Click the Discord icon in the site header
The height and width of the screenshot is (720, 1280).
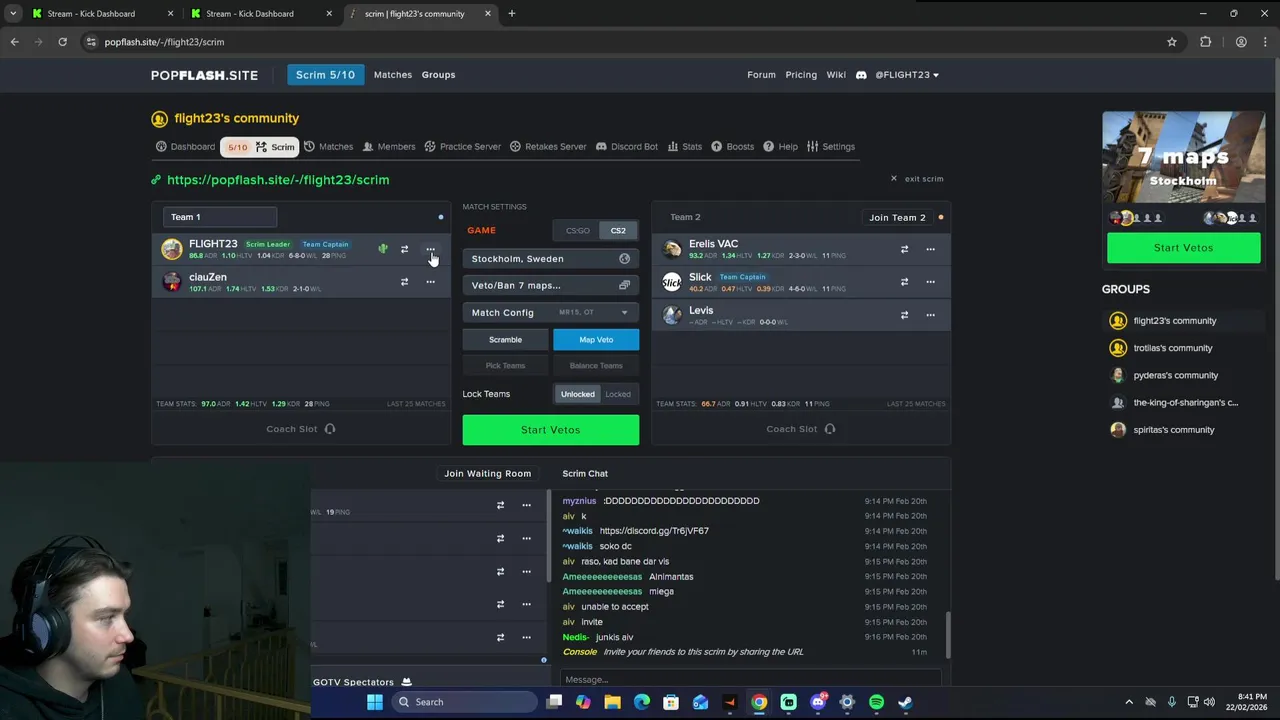tap(861, 75)
